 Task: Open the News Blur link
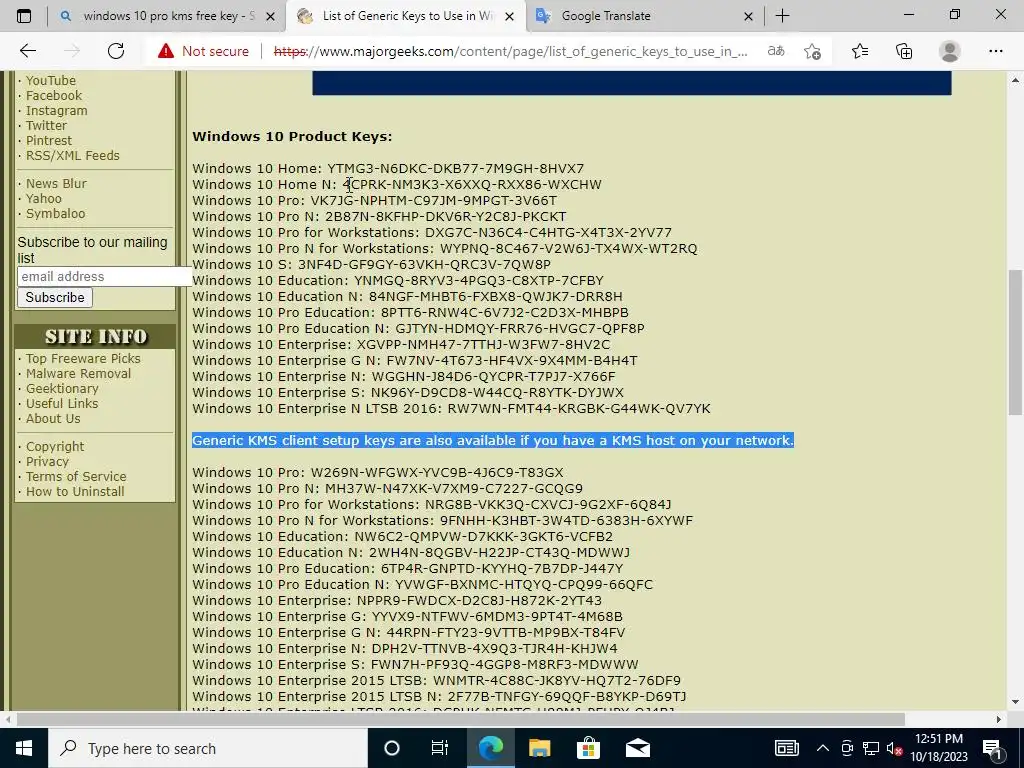[x=56, y=184]
